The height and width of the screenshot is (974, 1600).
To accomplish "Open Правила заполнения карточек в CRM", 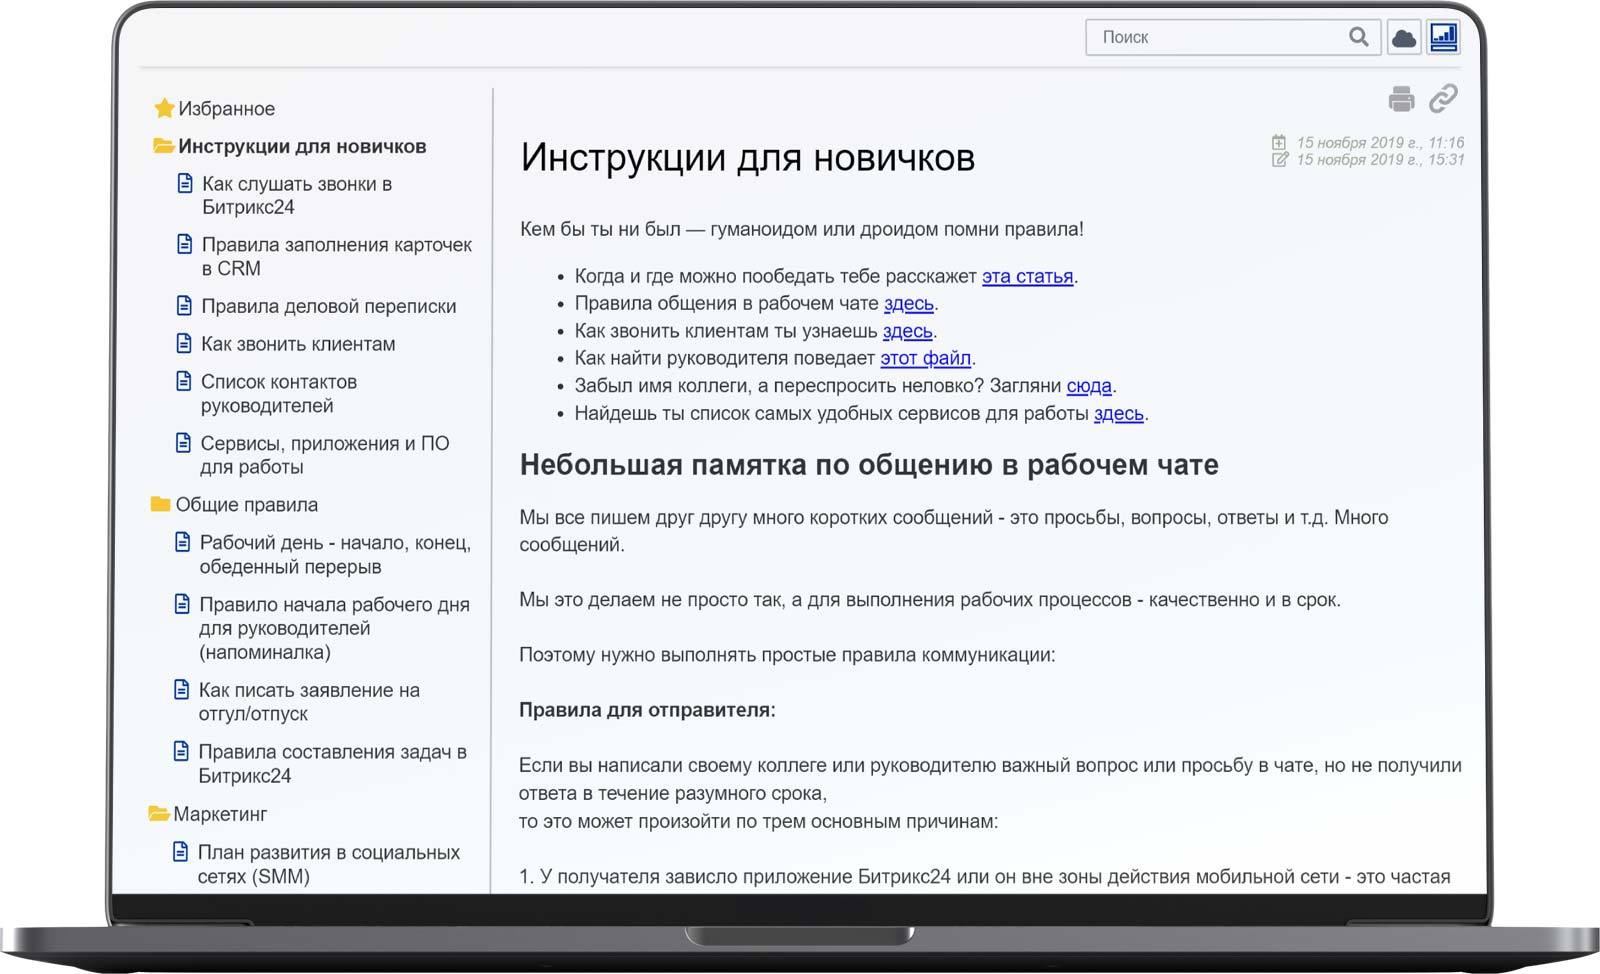I will click(336, 256).
